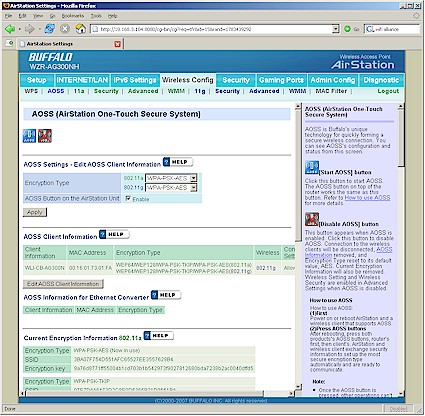Open the 802.11a encryption type dropdown
The height and width of the screenshot is (416, 425).
(193, 178)
